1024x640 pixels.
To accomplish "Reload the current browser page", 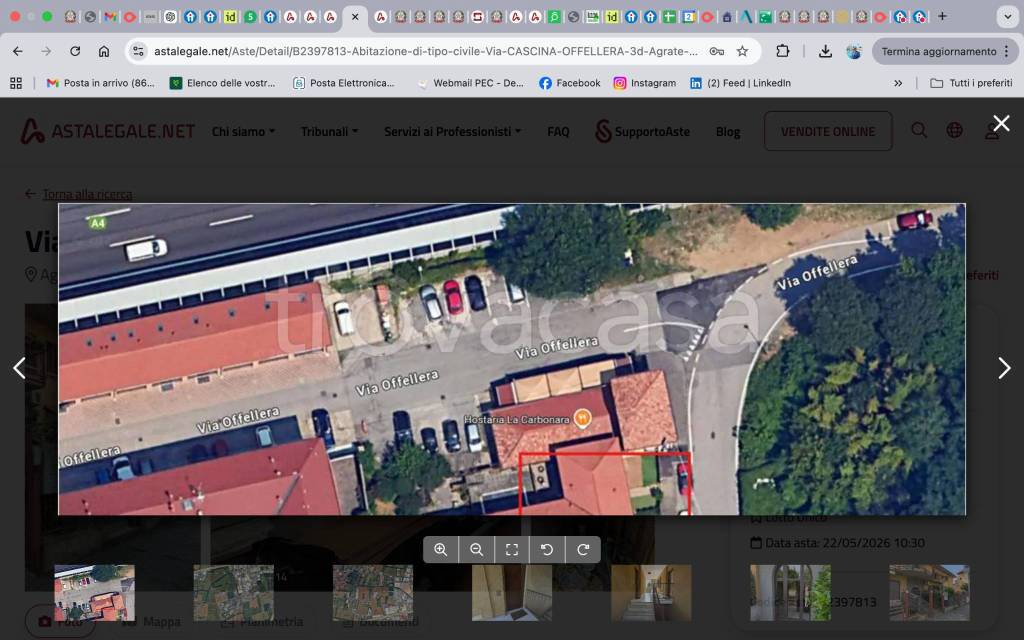I will [x=75, y=51].
